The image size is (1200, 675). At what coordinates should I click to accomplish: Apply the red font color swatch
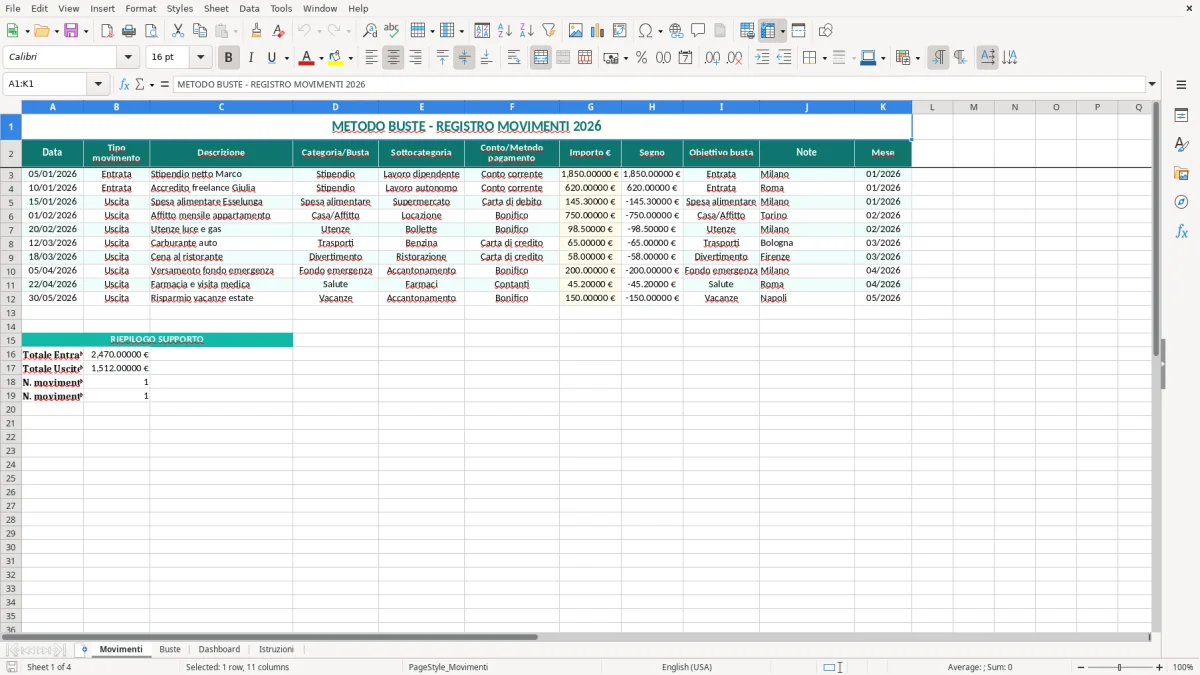[x=307, y=58]
